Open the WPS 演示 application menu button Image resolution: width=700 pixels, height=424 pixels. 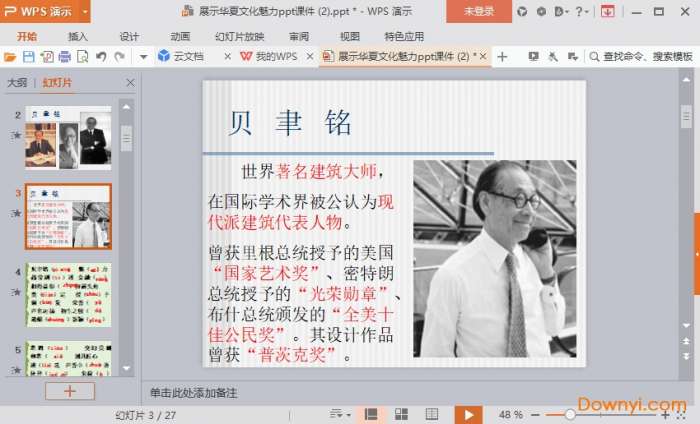(x=39, y=11)
